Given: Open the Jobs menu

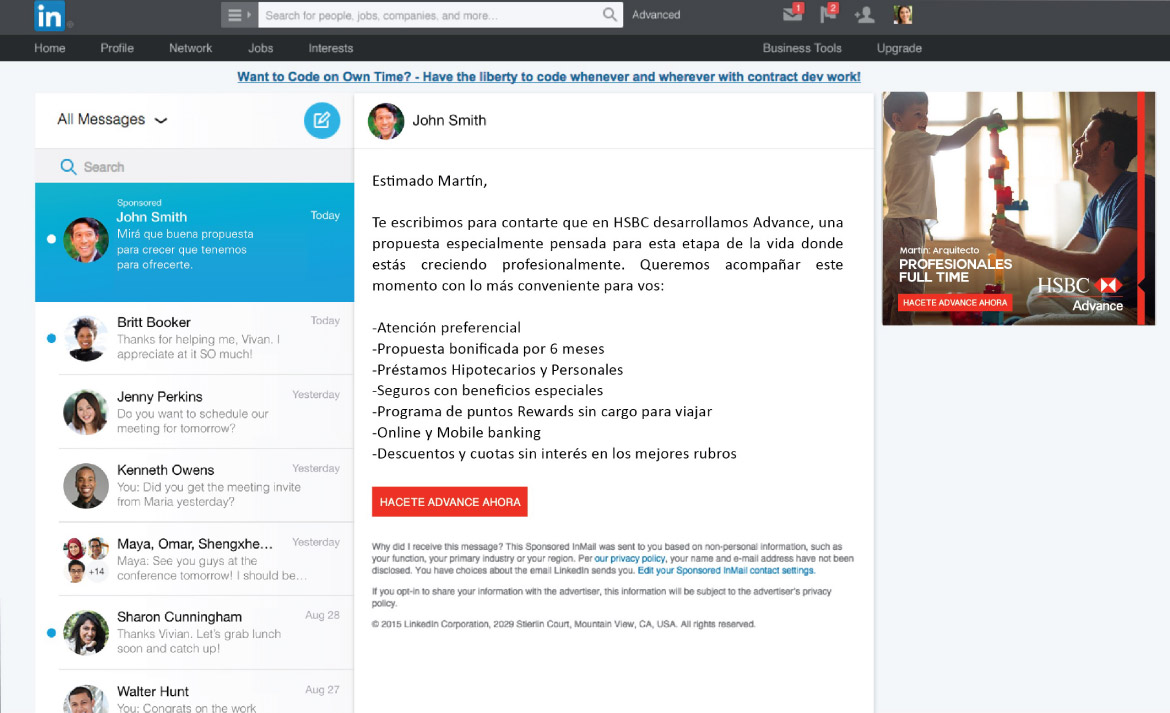Looking at the screenshot, I should pos(260,48).
